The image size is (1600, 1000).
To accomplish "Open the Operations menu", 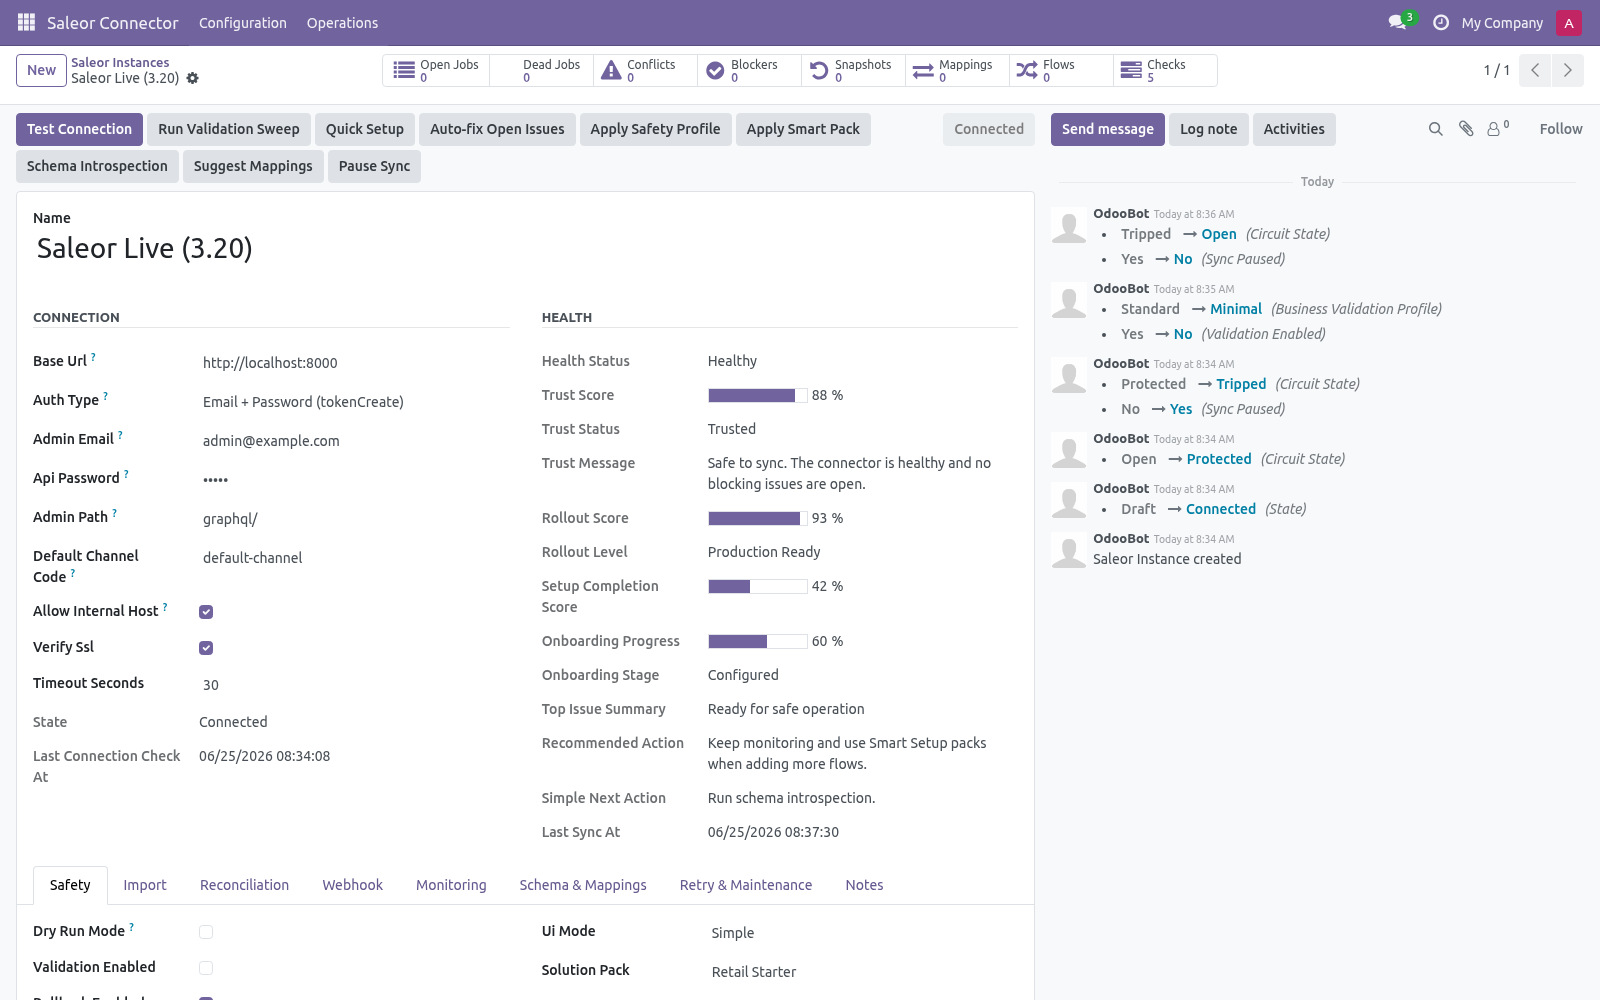I will coord(342,23).
